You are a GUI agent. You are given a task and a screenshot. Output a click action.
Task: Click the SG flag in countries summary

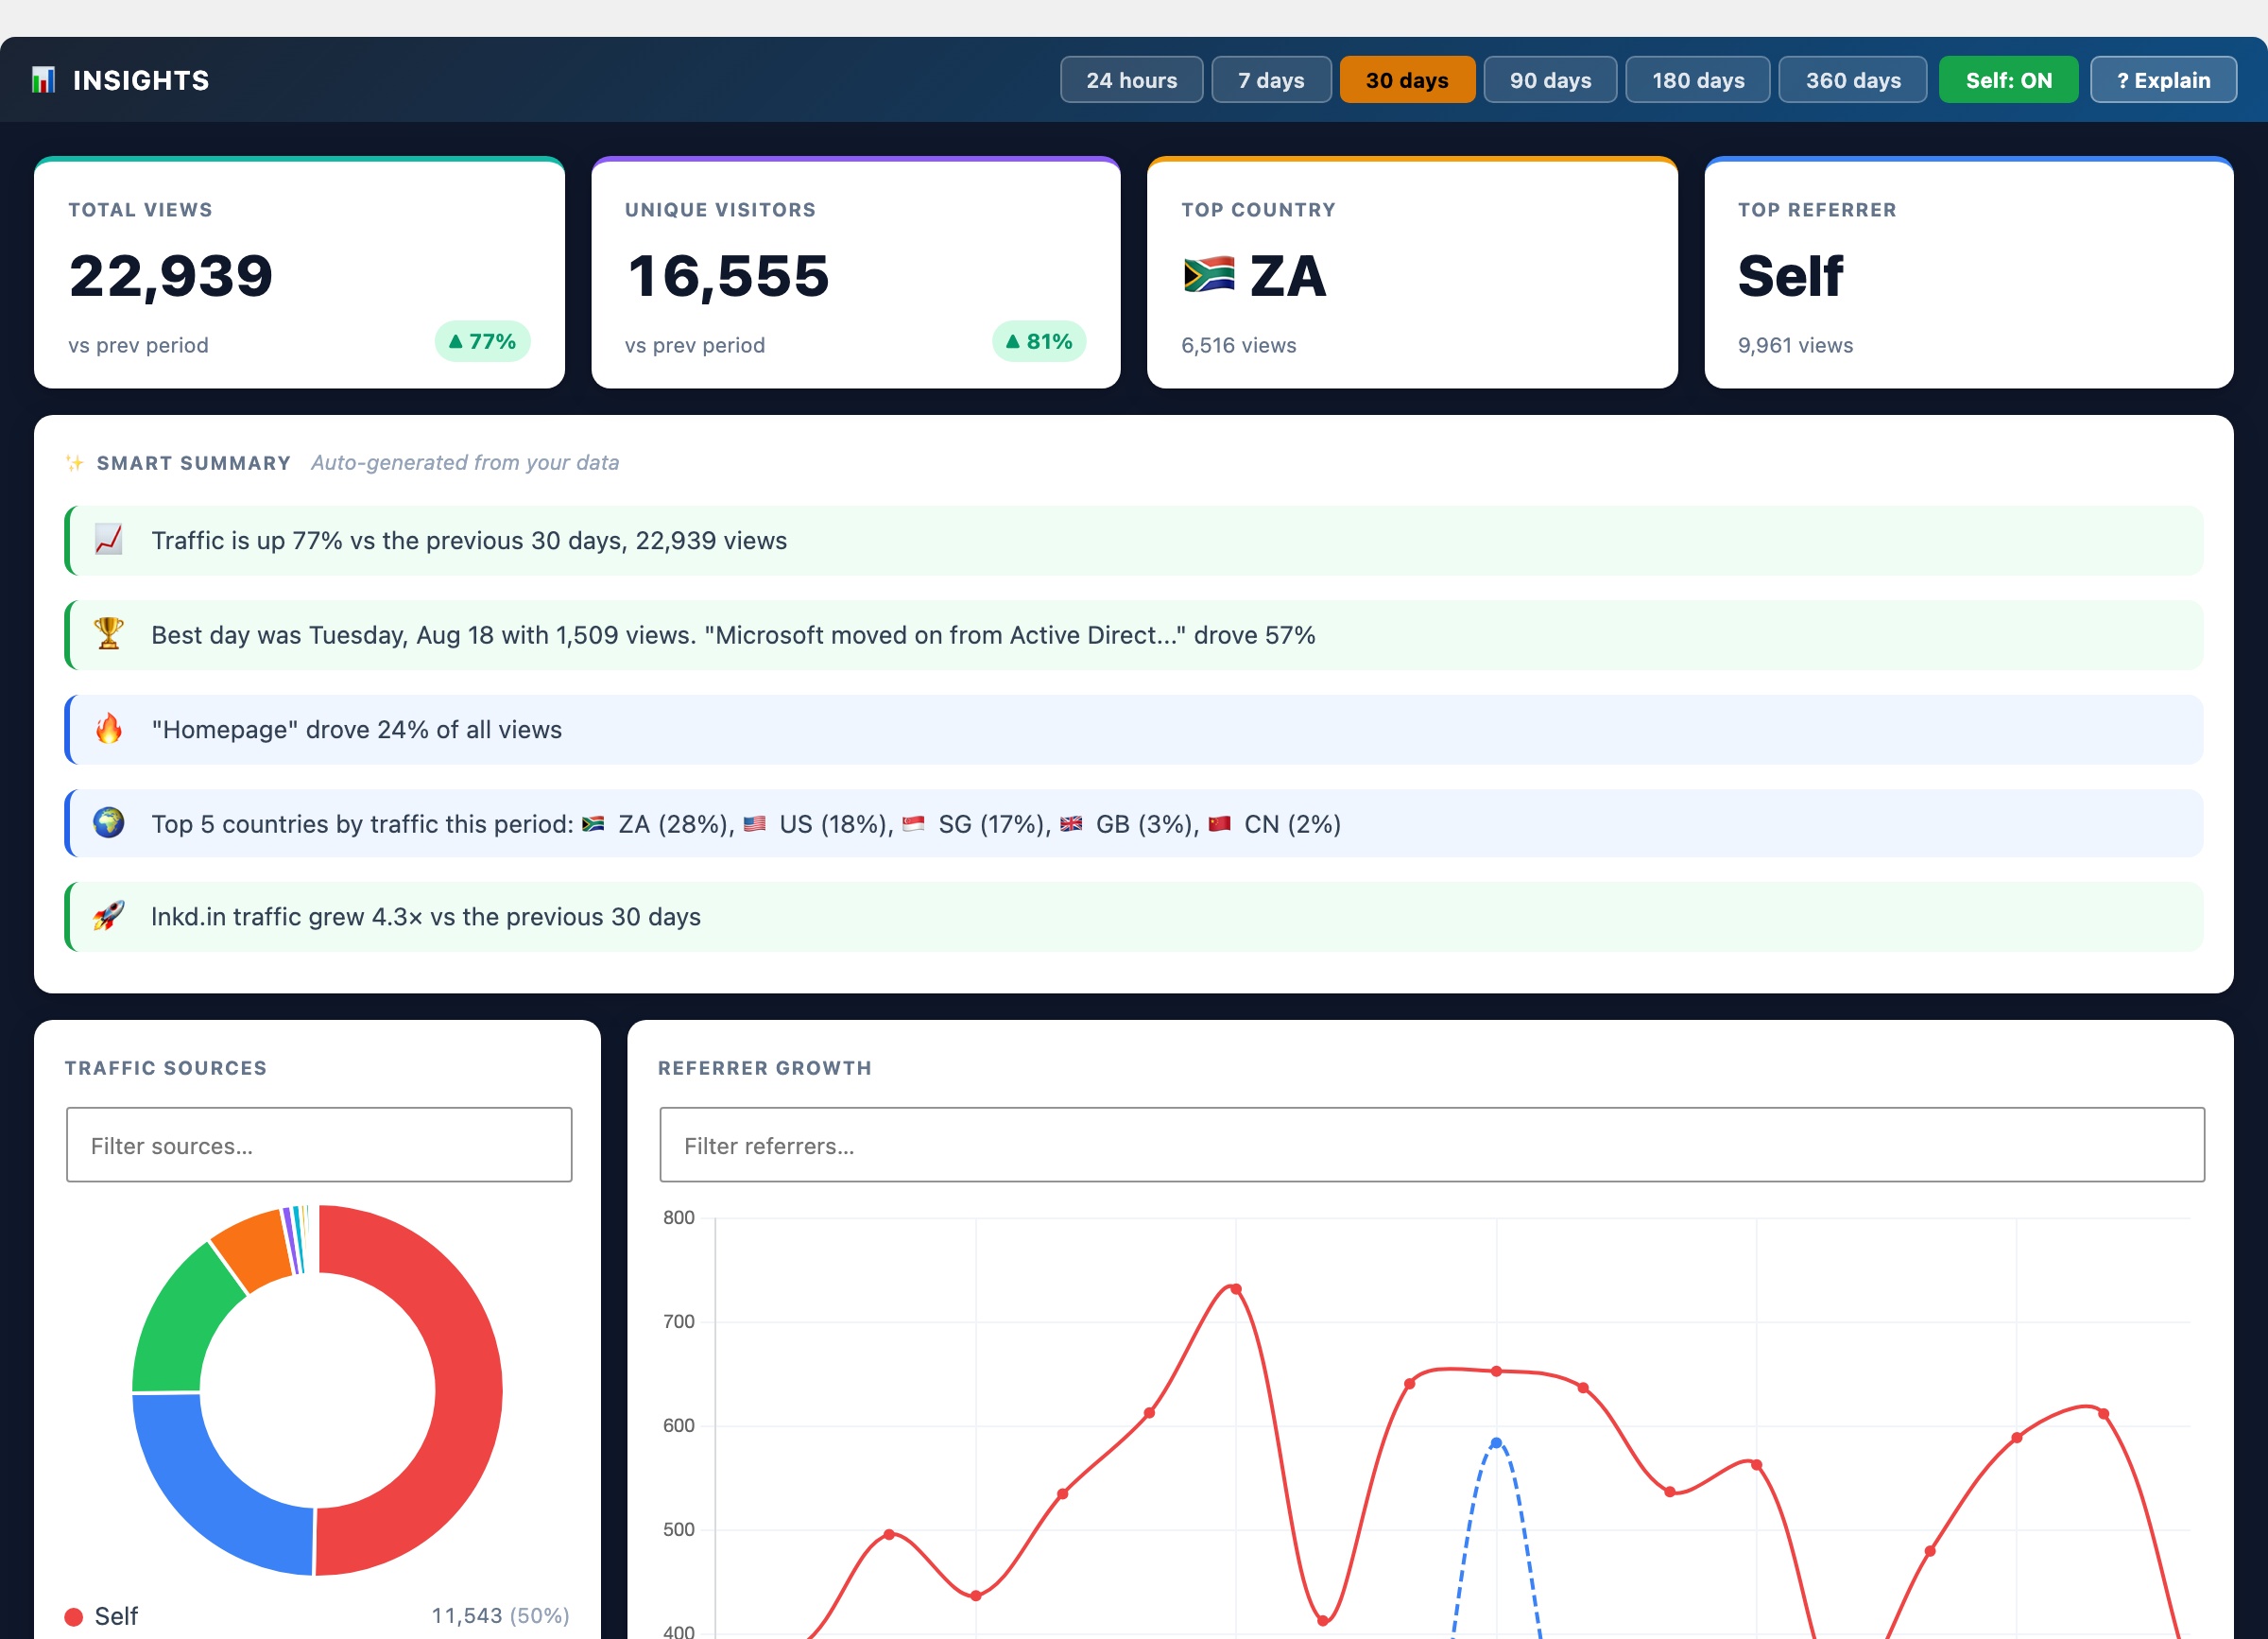[913, 824]
